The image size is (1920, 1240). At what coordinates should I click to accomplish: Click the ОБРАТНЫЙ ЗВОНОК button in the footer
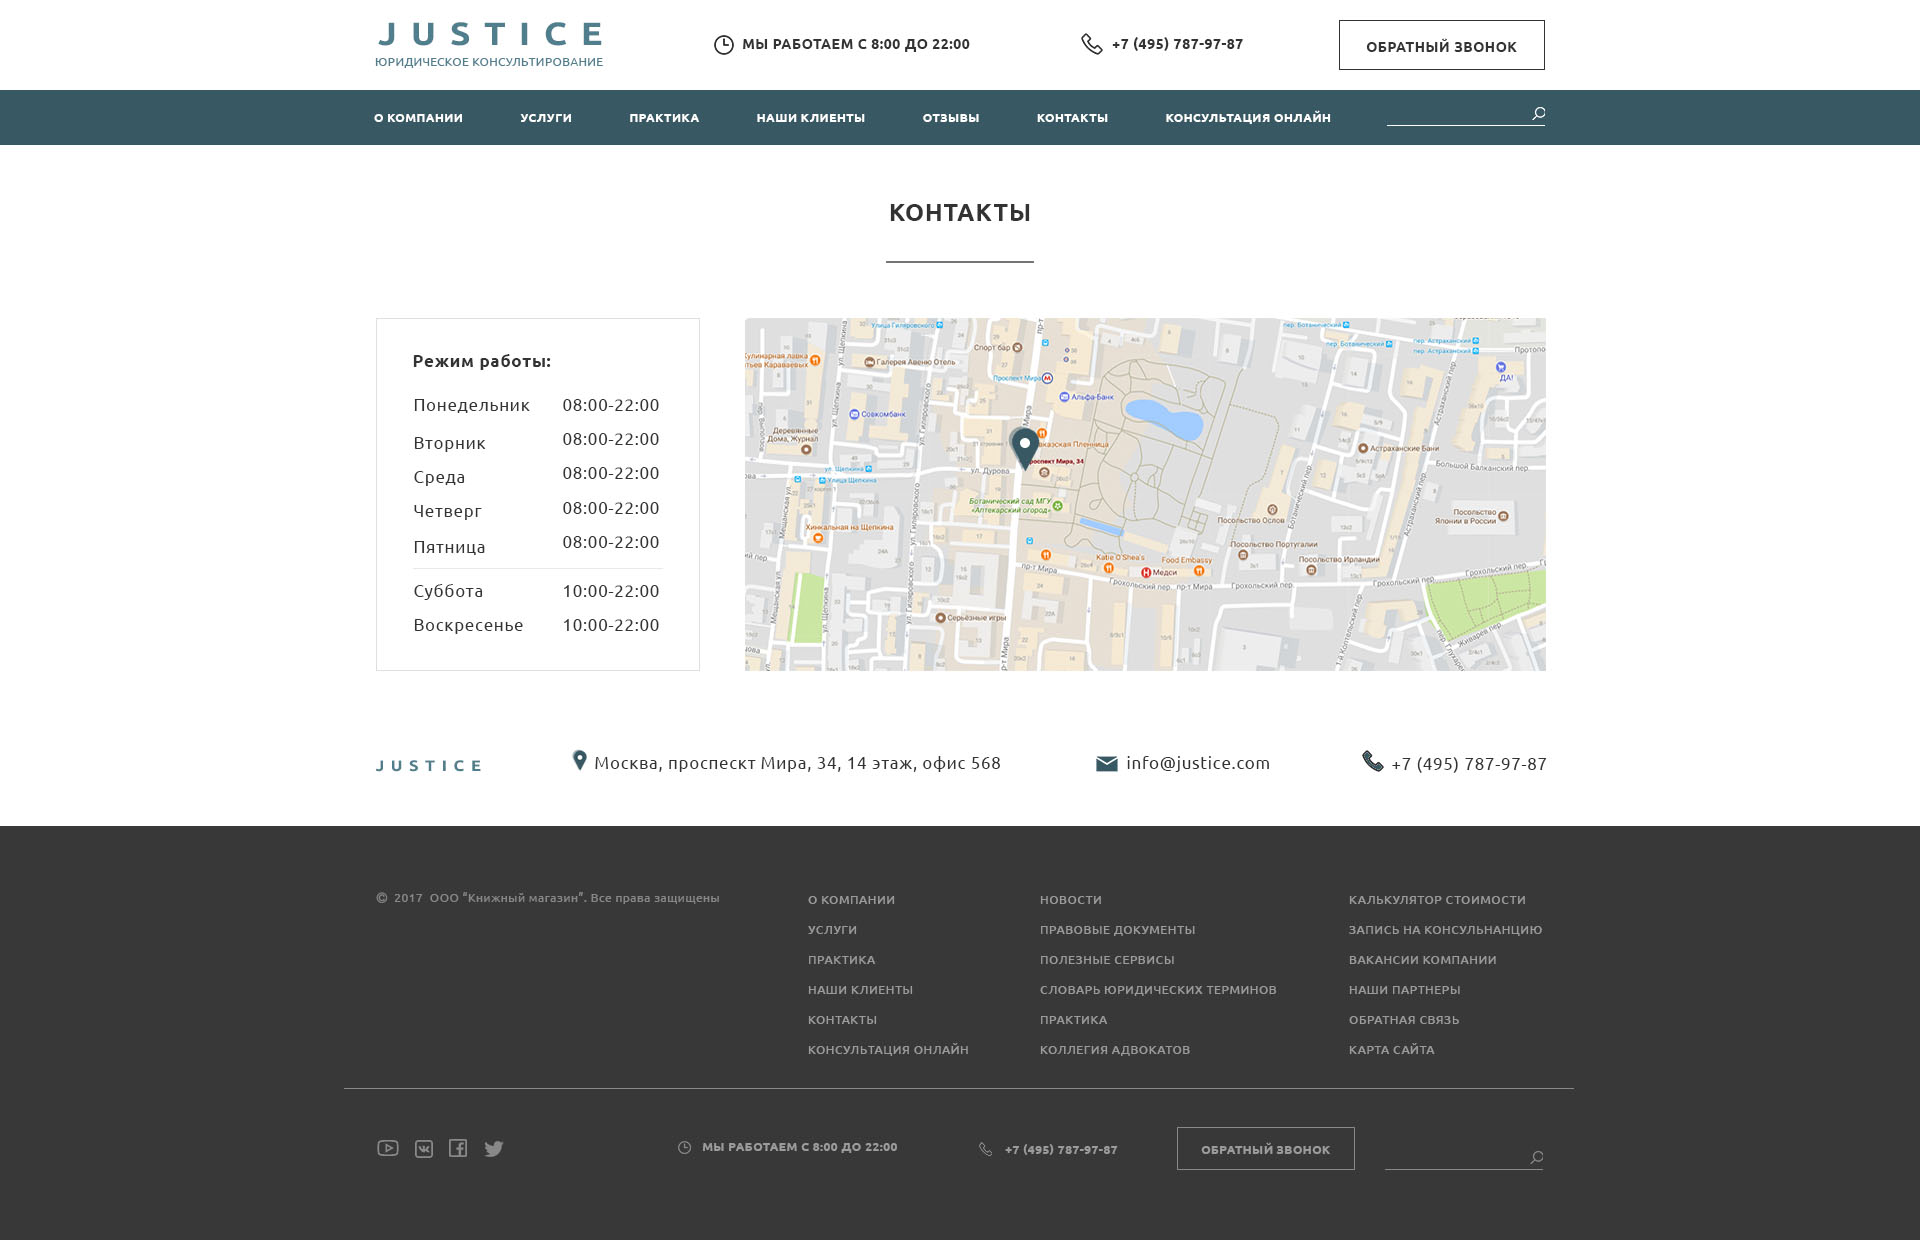1265,1149
